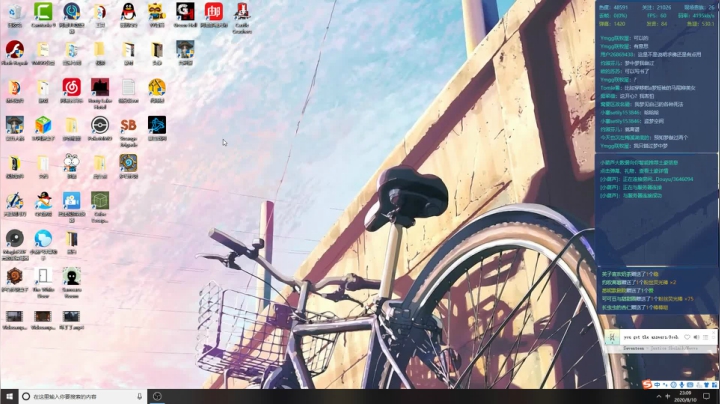Image resolution: width=720 pixels, height=404 pixels.
Task: Launch The White Door game icon
Action: click(x=43, y=280)
